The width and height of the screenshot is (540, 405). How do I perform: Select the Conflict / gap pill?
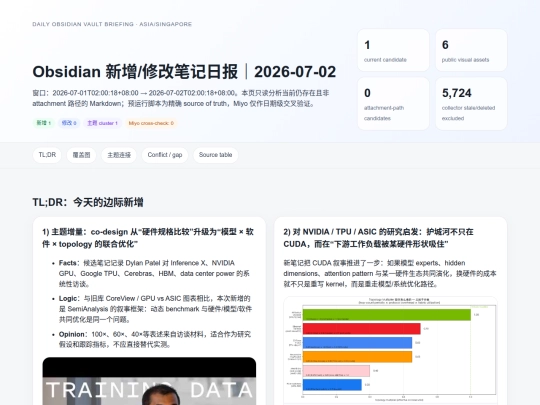165,155
